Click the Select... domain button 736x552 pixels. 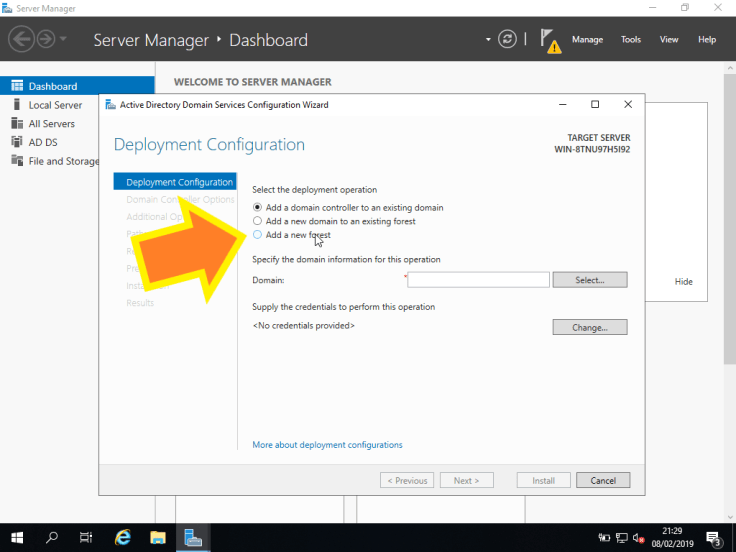pyautogui.click(x=589, y=280)
